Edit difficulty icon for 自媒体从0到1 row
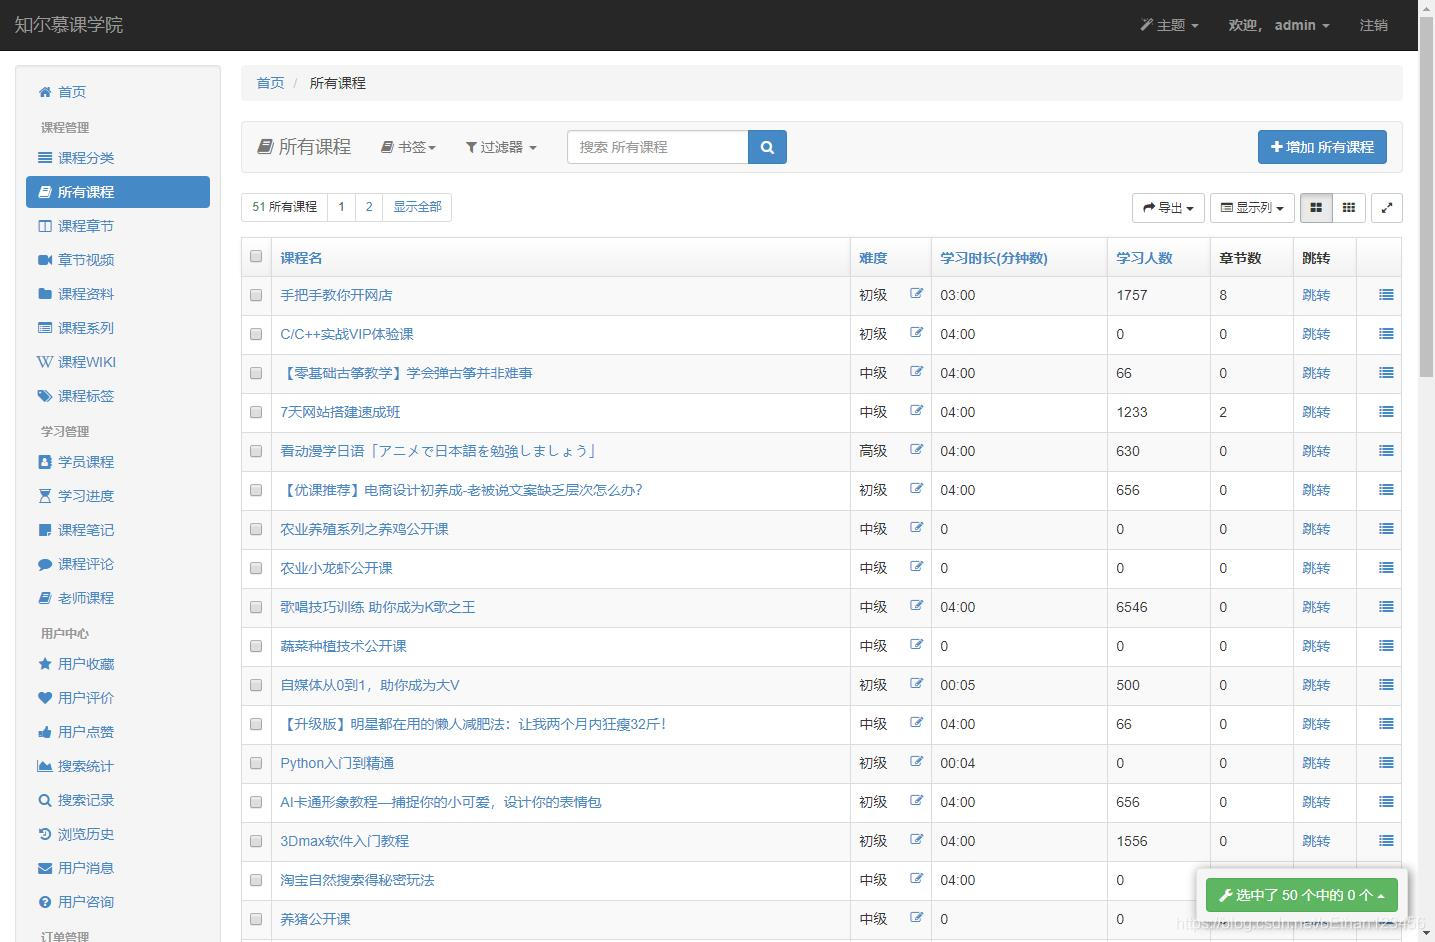 (x=916, y=684)
